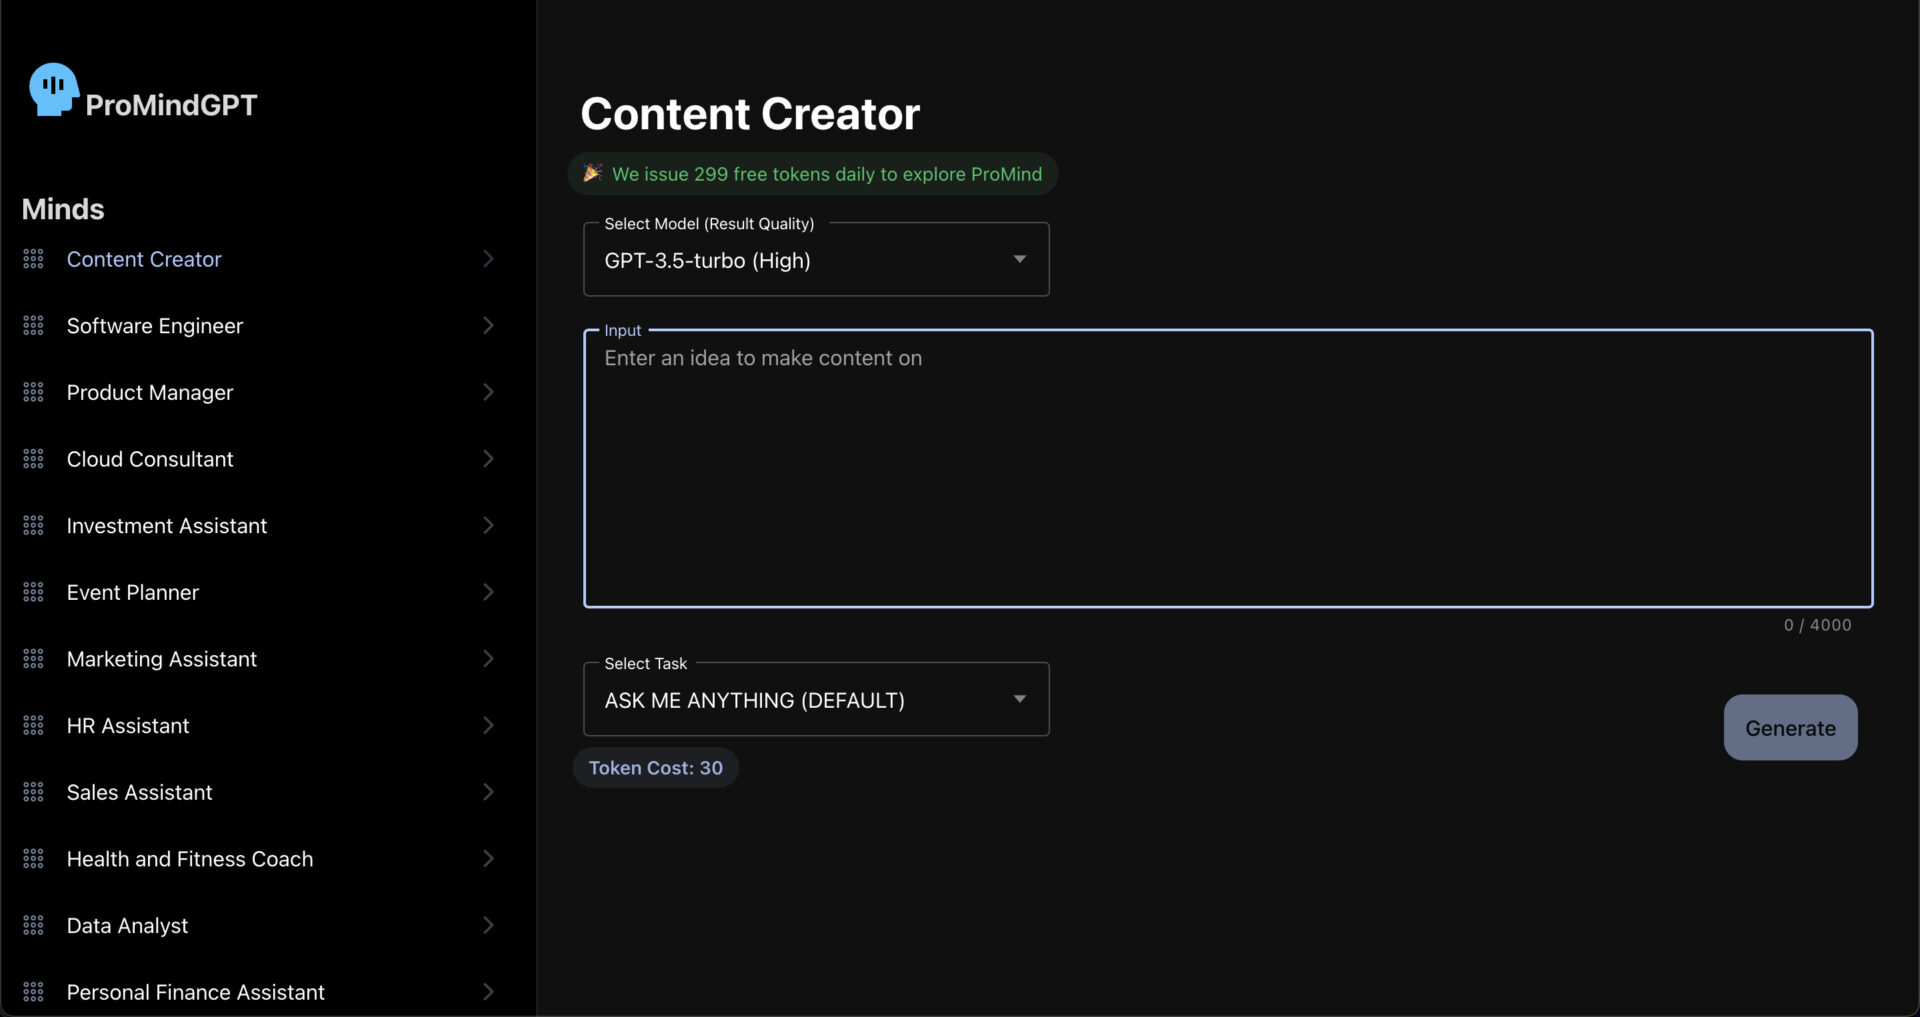The width and height of the screenshot is (1920, 1017).
Task: Expand the Sales Assistant chevron
Action: pos(488,792)
